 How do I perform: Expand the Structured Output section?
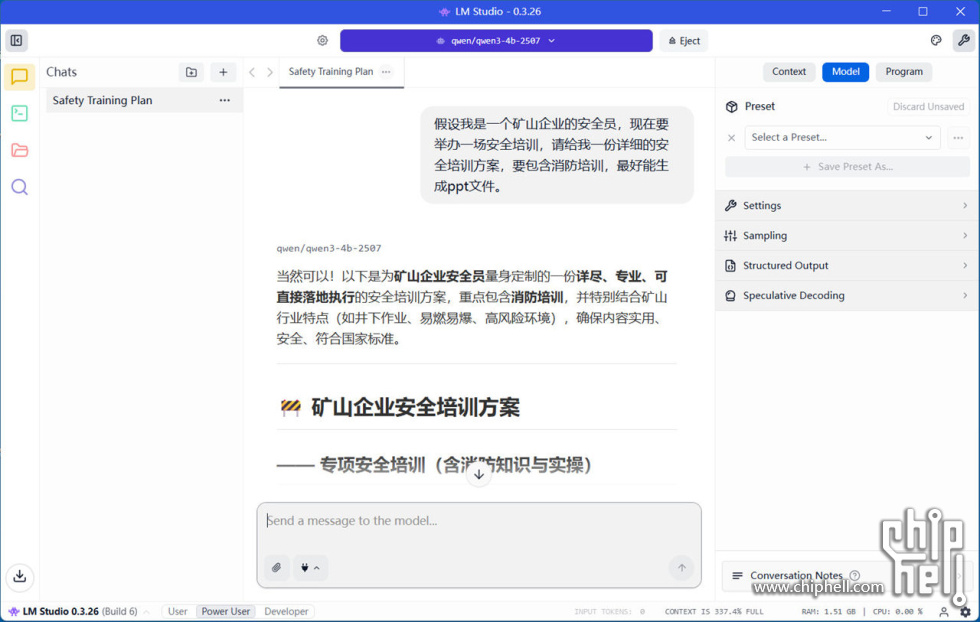pyautogui.click(x=847, y=266)
